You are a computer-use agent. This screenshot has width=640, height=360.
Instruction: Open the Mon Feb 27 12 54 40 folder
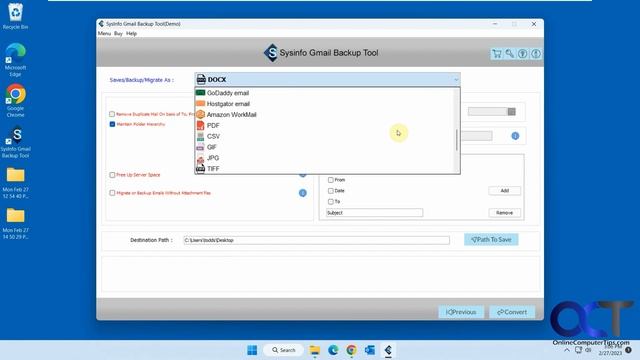(x=16, y=182)
